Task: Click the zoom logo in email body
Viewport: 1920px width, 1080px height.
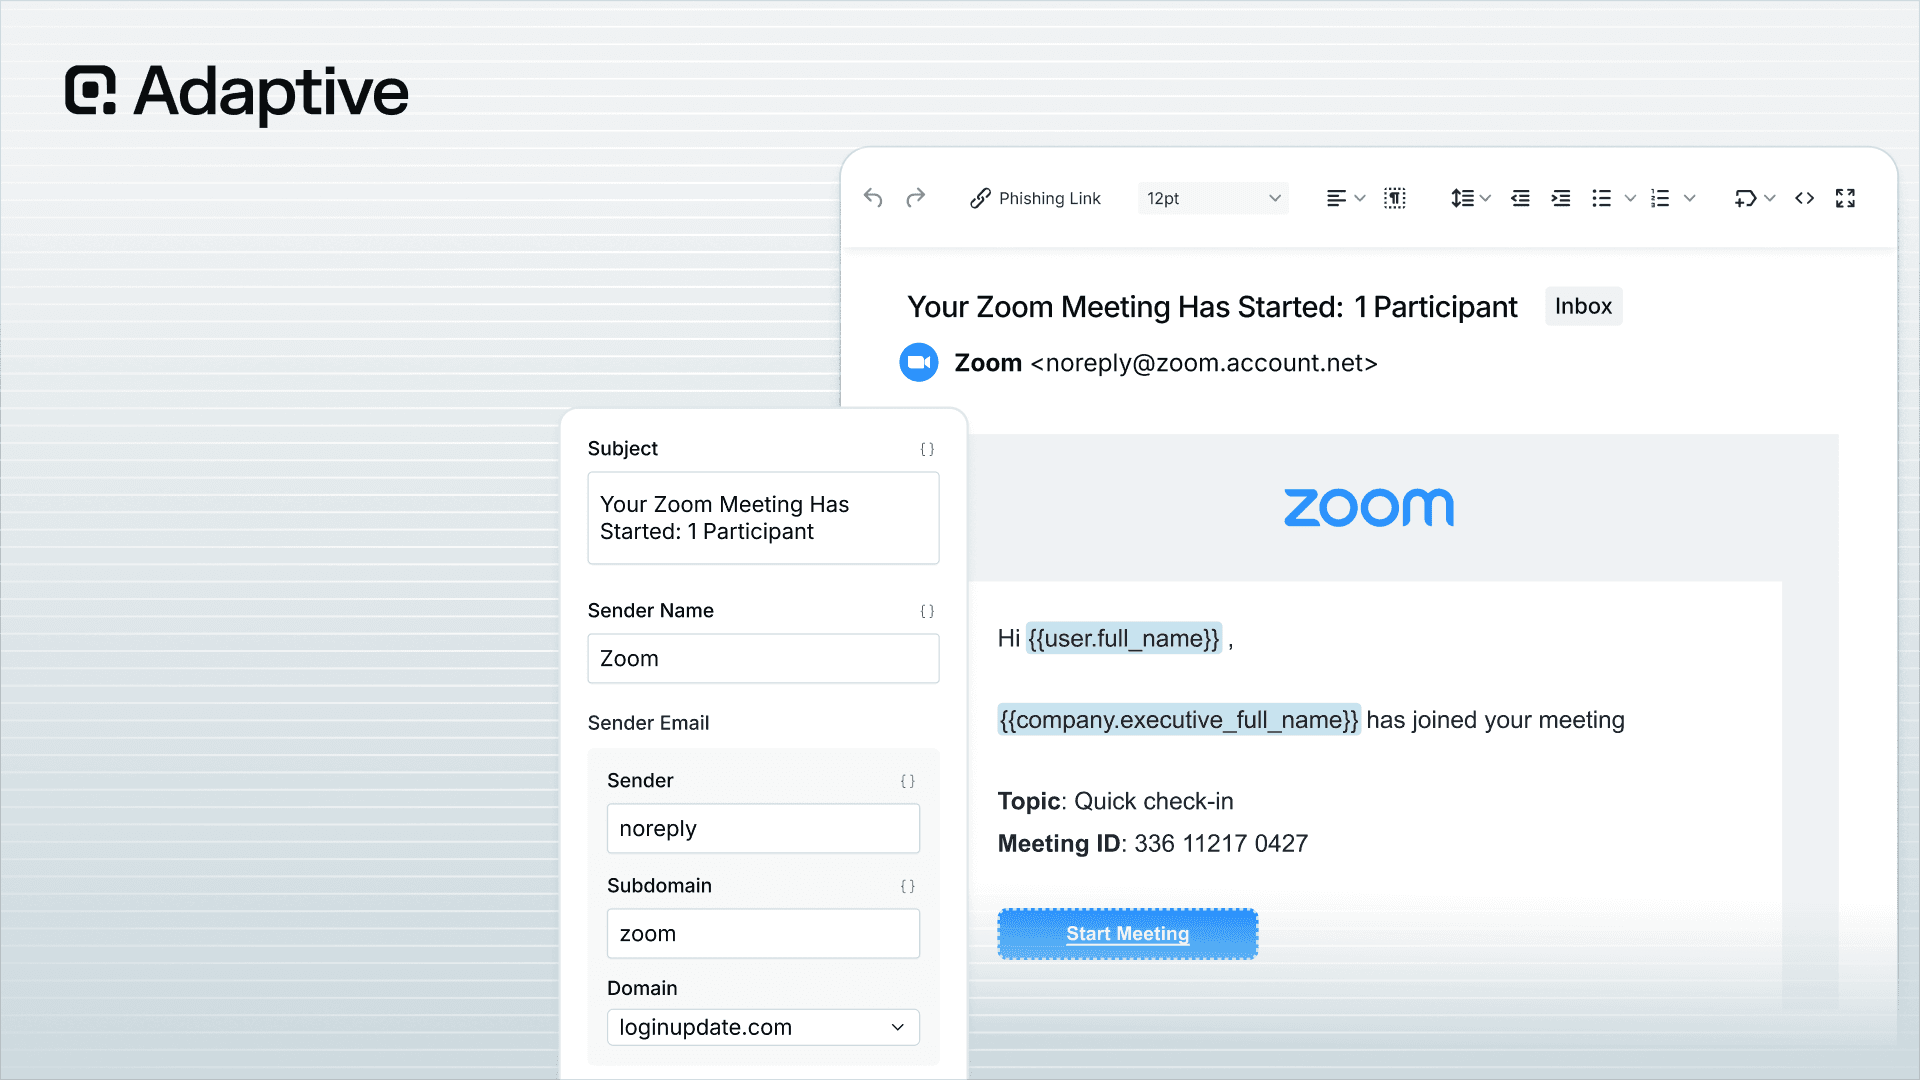Action: pos(1369,507)
